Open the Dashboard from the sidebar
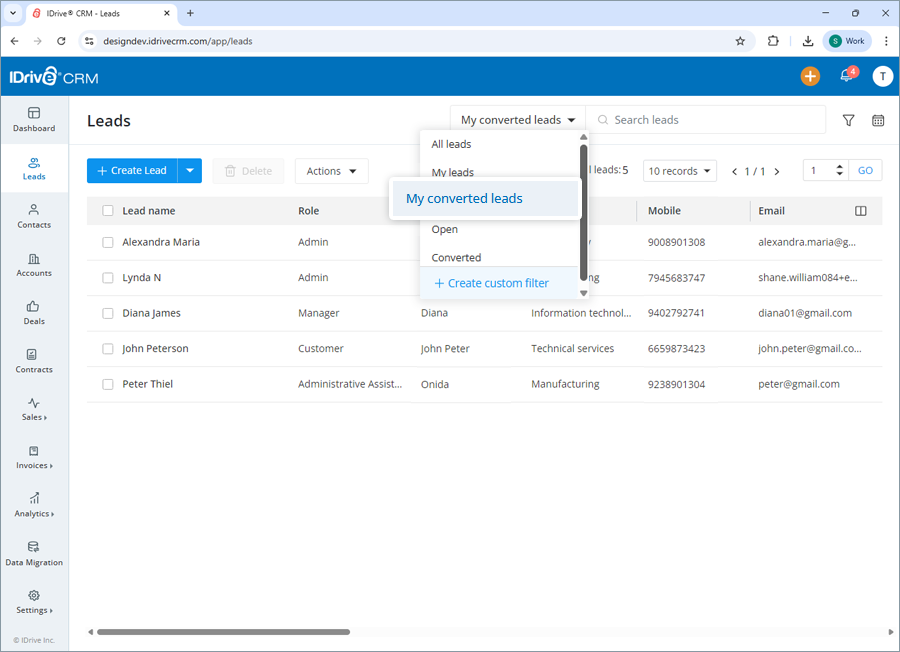900x652 pixels. (x=33, y=119)
